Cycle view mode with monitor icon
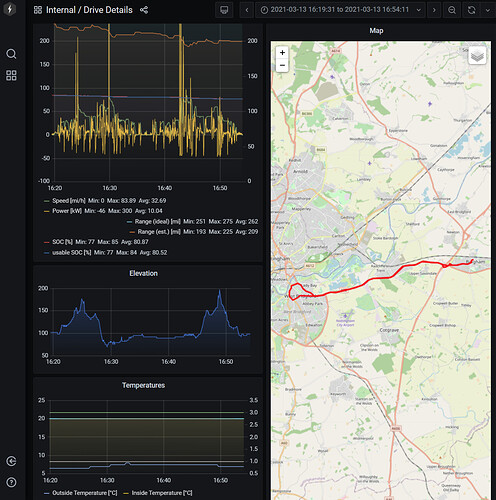 (x=224, y=10)
